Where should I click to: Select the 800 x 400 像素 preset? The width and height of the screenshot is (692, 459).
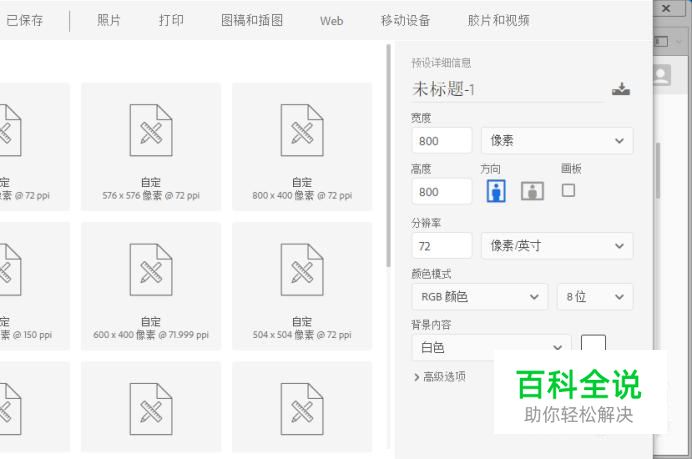coord(302,147)
